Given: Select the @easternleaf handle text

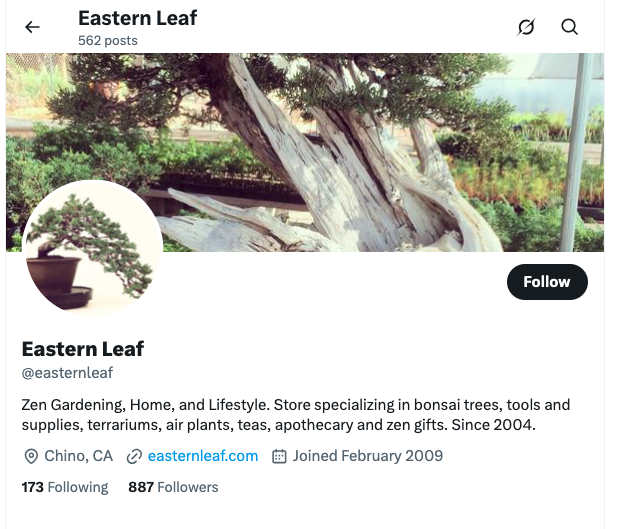Looking at the screenshot, I should [x=67, y=373].
